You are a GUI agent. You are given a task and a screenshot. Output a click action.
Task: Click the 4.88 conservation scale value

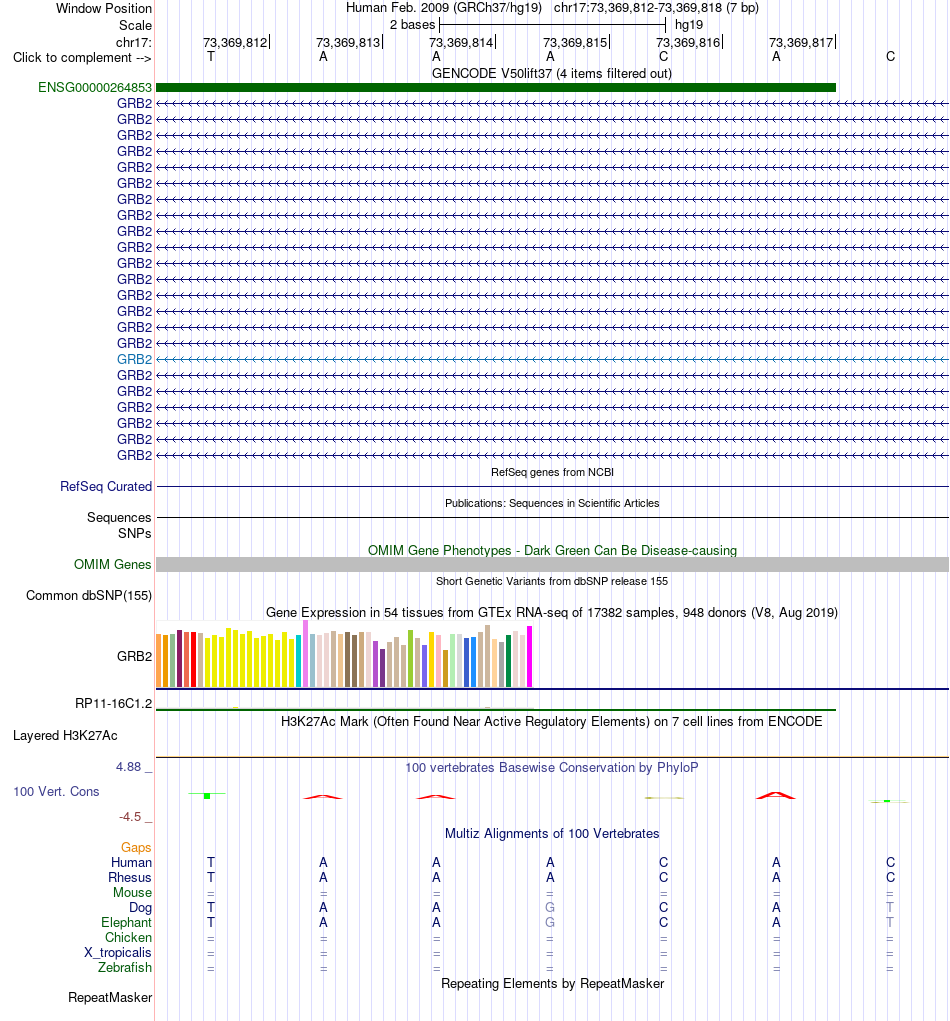click(128, 767)
